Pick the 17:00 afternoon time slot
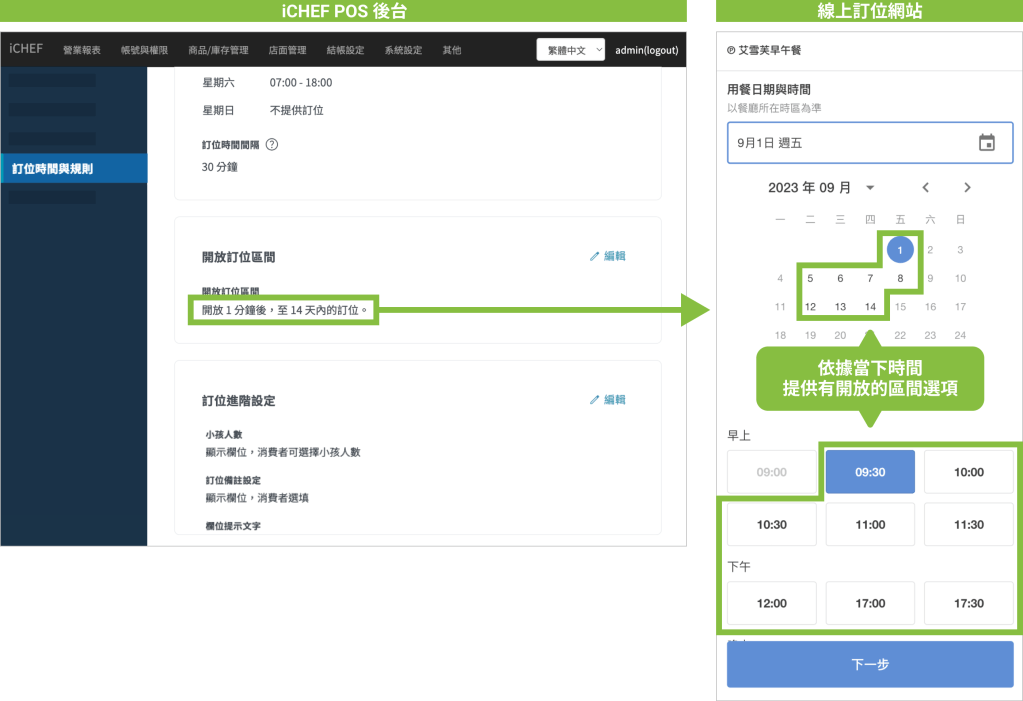The width and height of the screenshot is (1023, 701). pyautogui.click(x=869, y=603)
